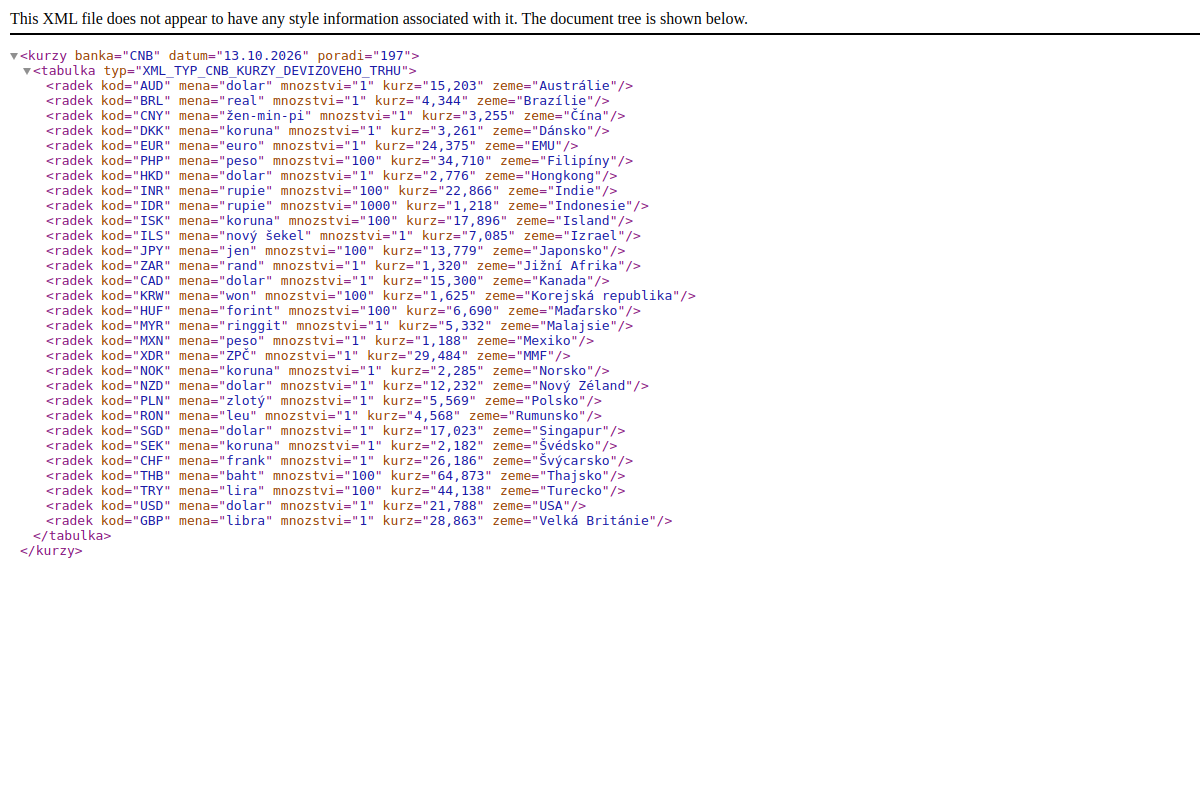Select the AUD Austrálie row
The image size is (1200, 800).
tap(339, 86)
